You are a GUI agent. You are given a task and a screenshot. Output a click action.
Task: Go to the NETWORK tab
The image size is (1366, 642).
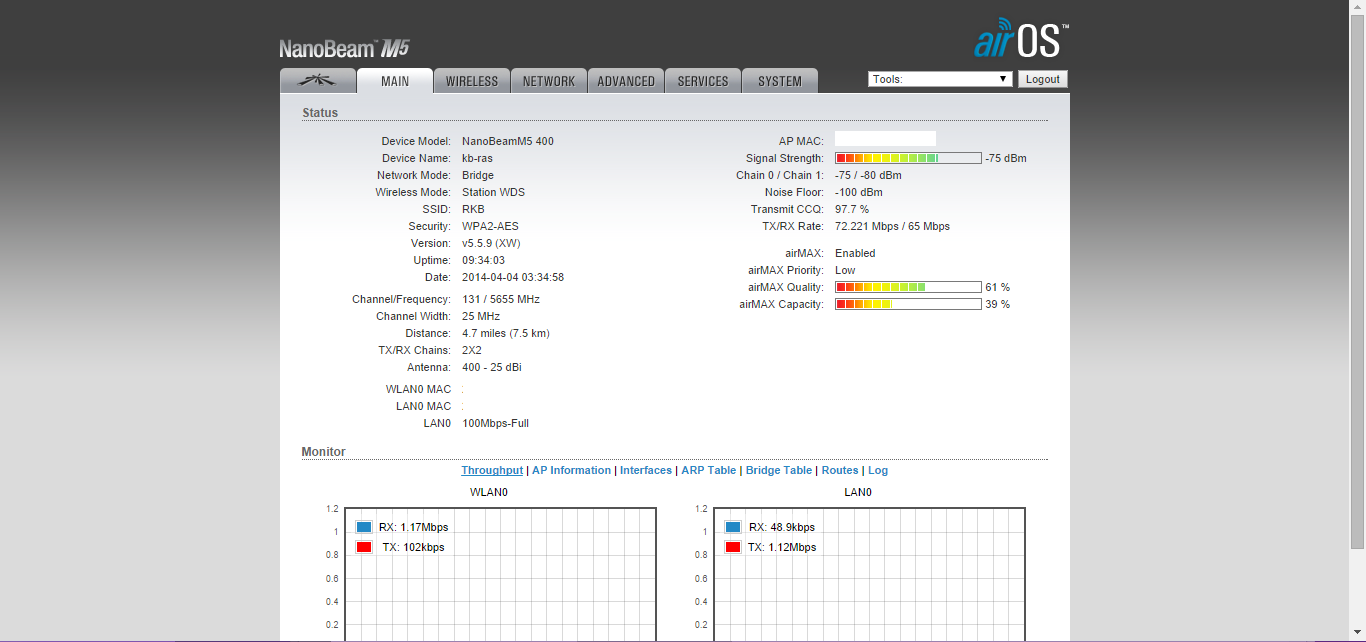coord(549,81)
